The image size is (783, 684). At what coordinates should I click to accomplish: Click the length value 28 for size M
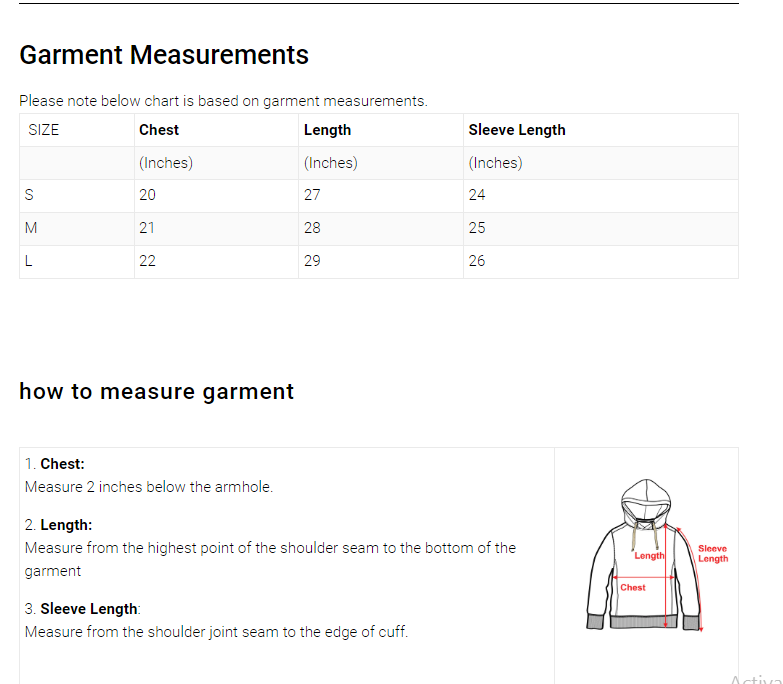point(312,228)
